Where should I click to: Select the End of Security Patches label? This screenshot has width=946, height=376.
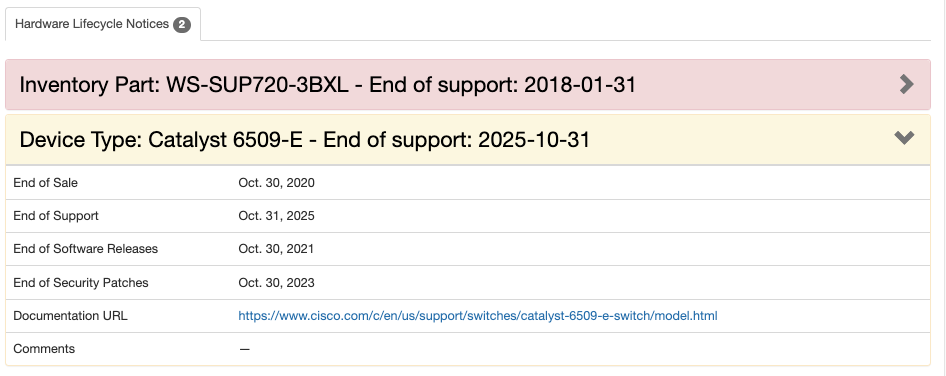(x=81, y=282)
